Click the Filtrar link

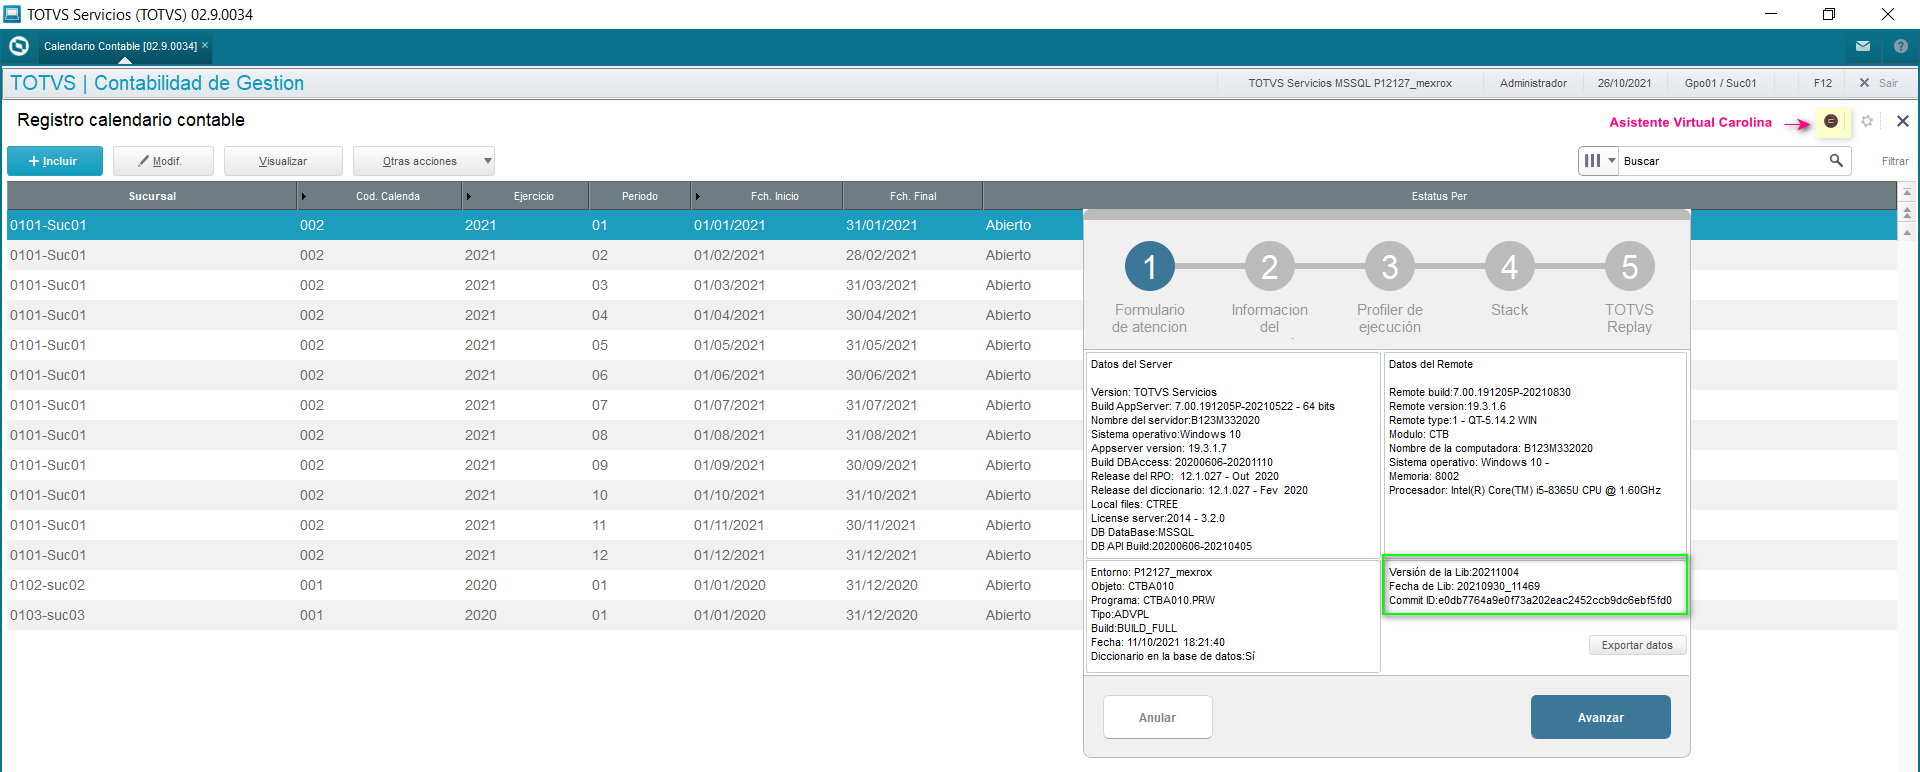(x=1895, y=161)
